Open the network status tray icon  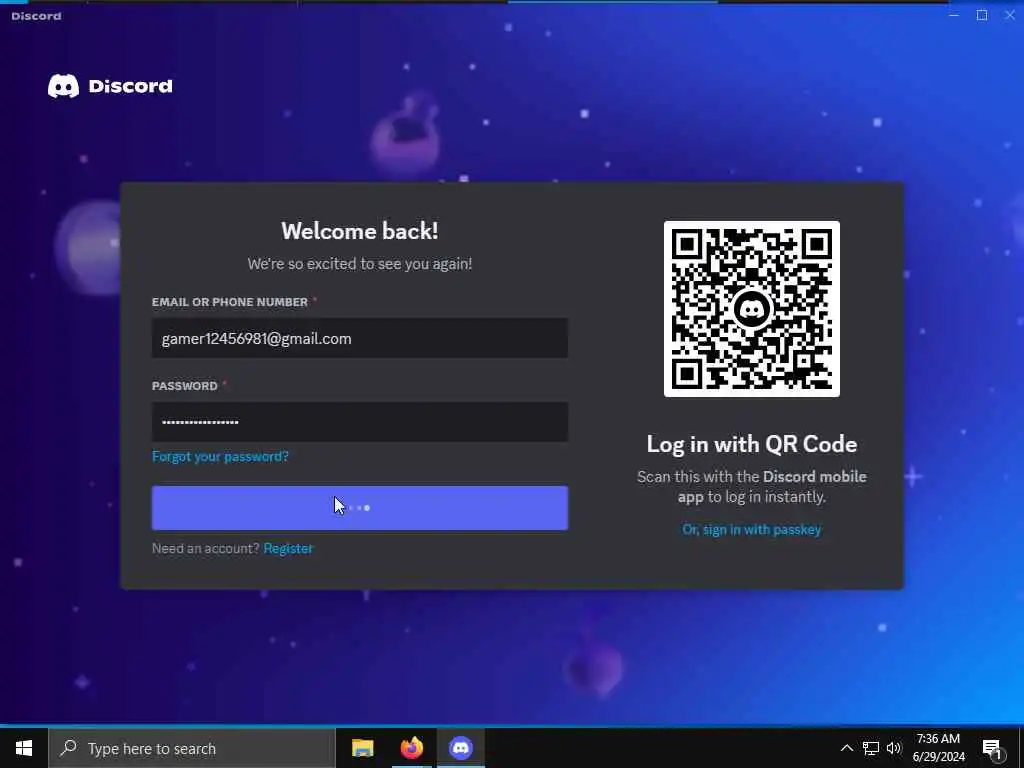(x=871, y=748)
